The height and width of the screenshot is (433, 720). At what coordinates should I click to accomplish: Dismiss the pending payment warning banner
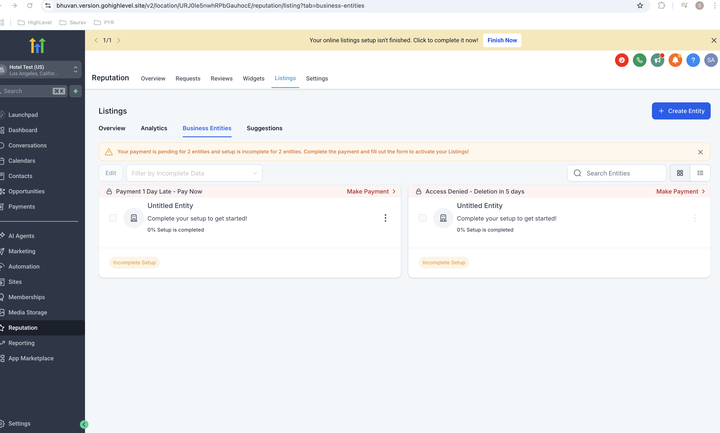click(x=700, y=152)
